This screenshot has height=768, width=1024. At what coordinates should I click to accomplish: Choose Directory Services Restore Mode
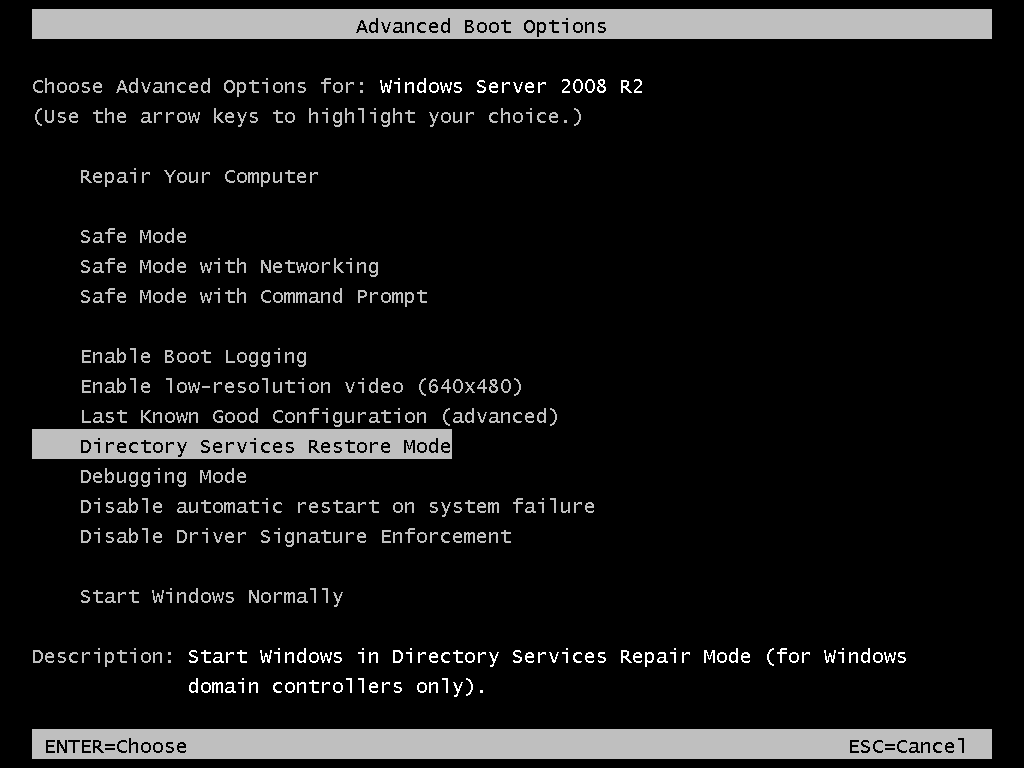click(x=265, y=446)
